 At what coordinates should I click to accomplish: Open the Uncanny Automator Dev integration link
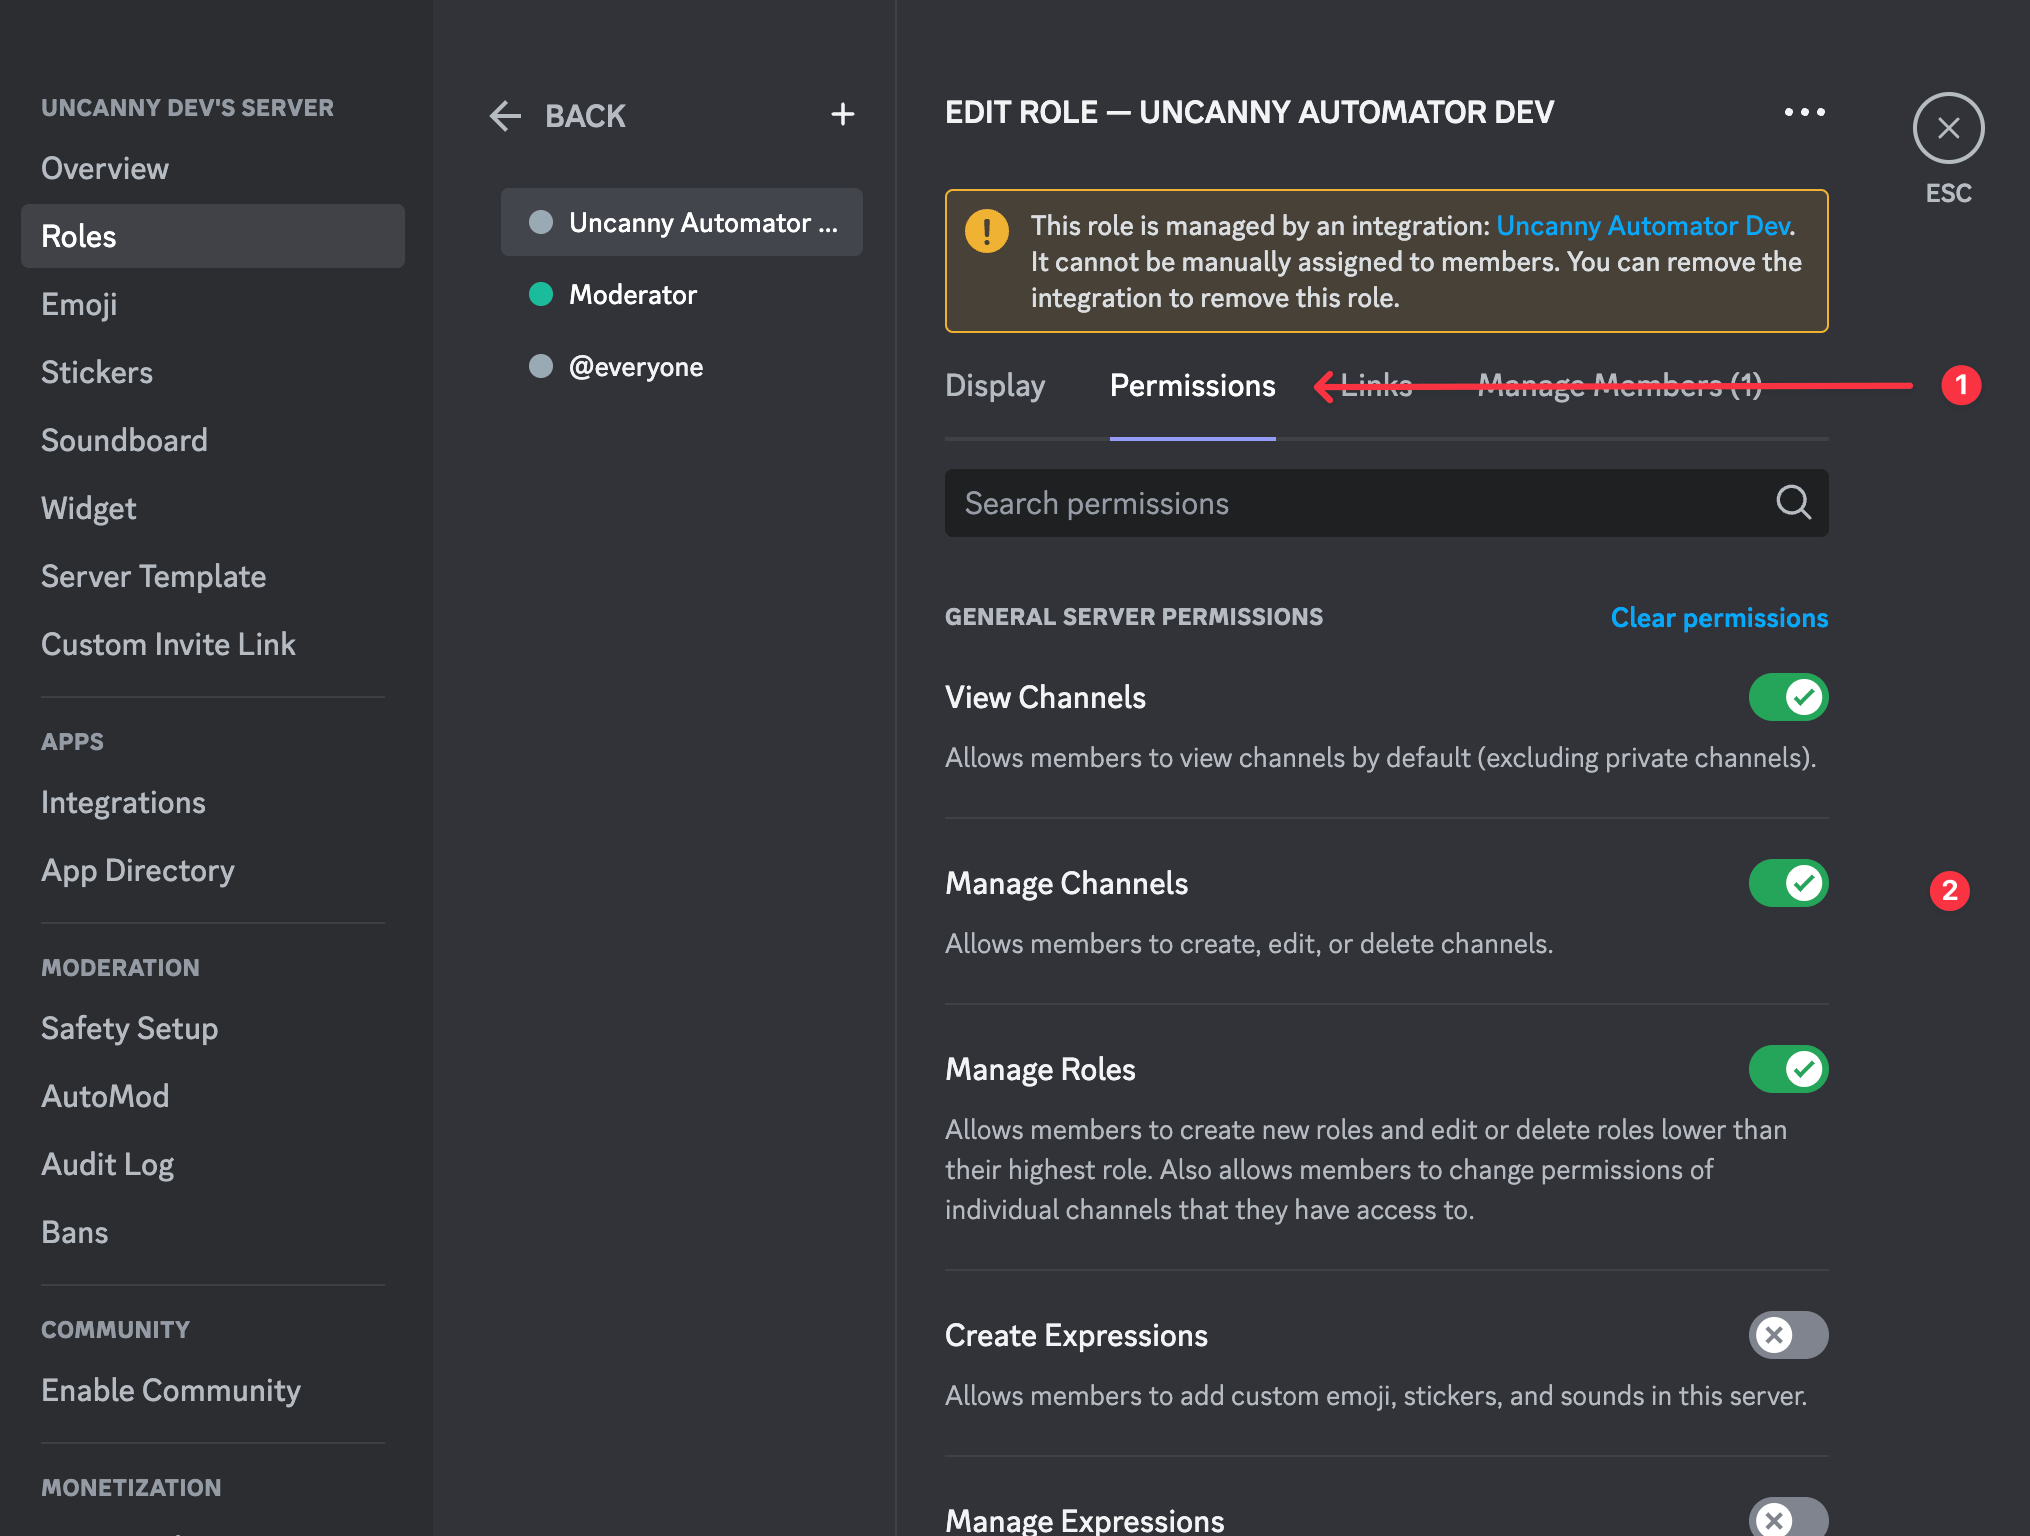pos(1641,225)
